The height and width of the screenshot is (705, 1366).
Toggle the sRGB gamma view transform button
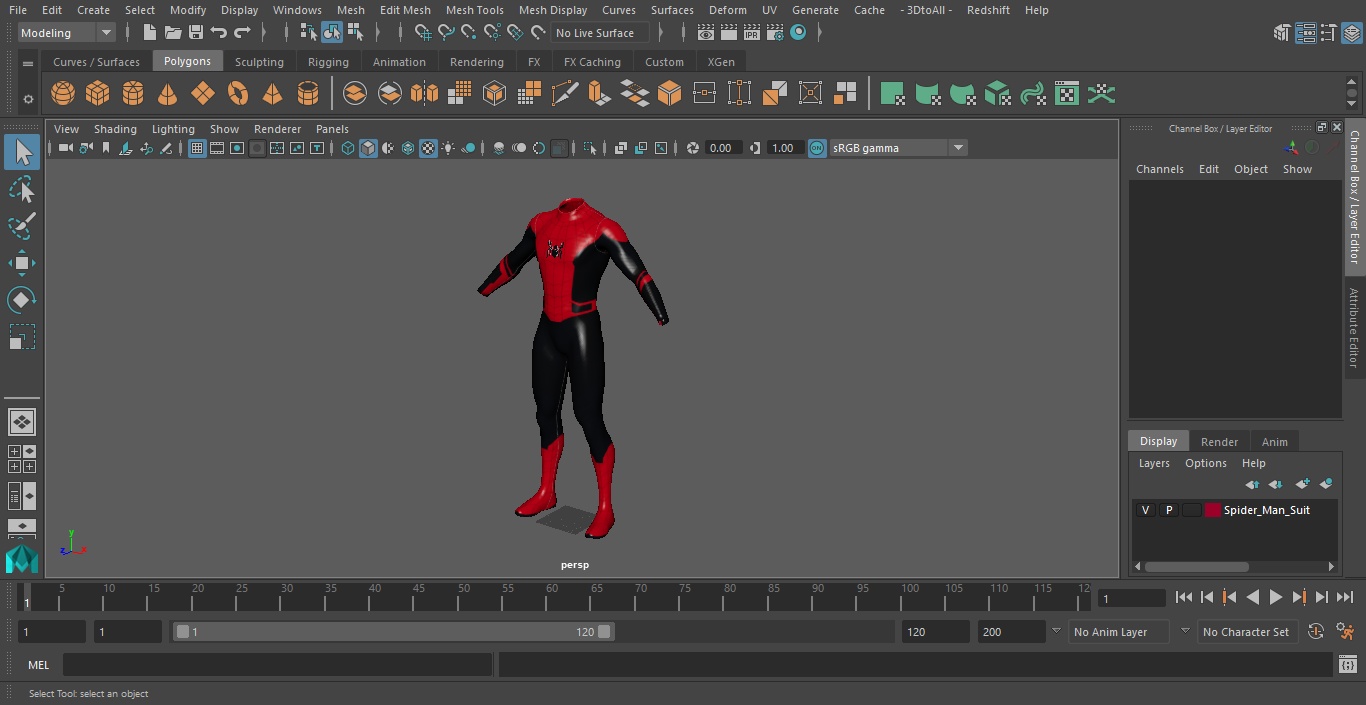(817, 148)
